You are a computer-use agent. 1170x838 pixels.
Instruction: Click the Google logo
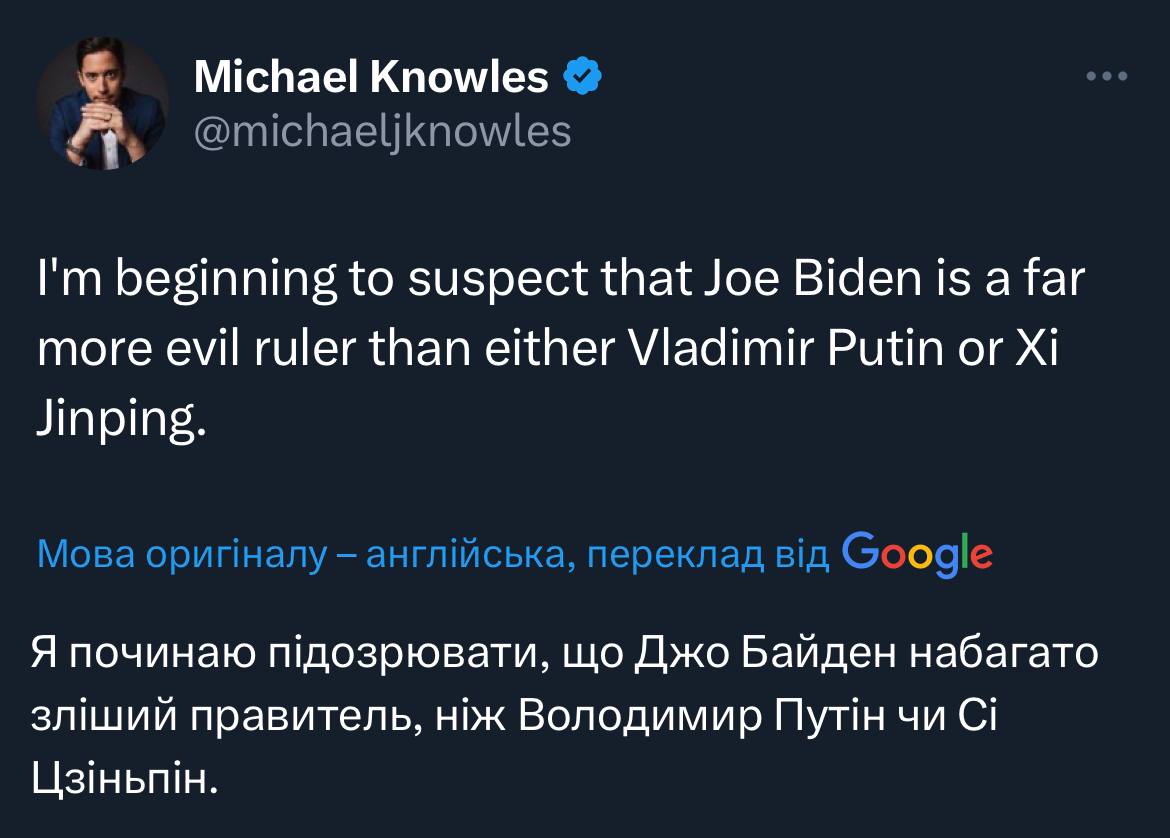click(x=918, y=552)
